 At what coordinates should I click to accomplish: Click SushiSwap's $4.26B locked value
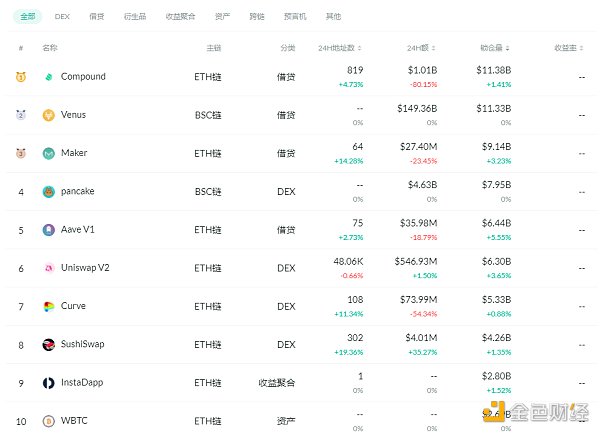click(496, 338)
